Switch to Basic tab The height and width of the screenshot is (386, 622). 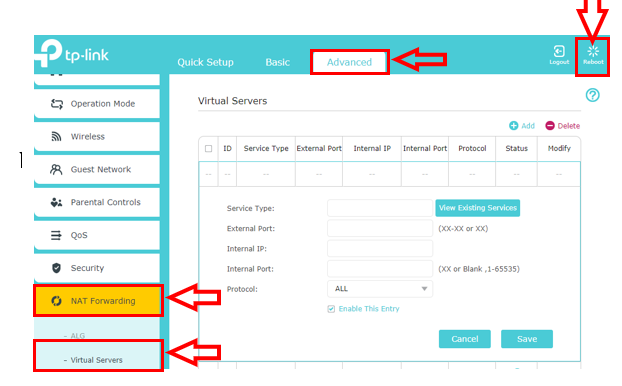coord(278,62)
